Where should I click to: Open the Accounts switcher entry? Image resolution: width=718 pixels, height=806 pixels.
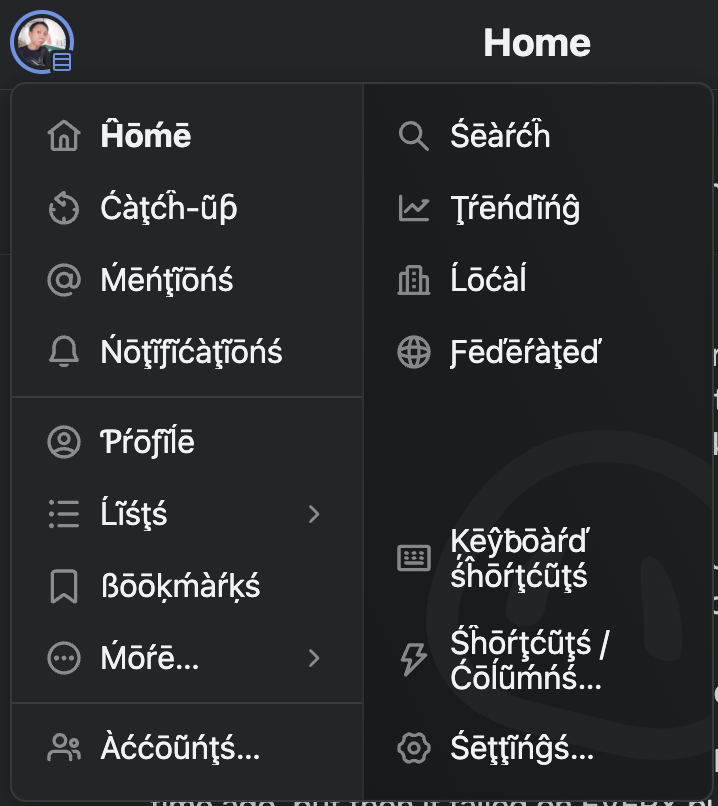click(x=180, y=747)
